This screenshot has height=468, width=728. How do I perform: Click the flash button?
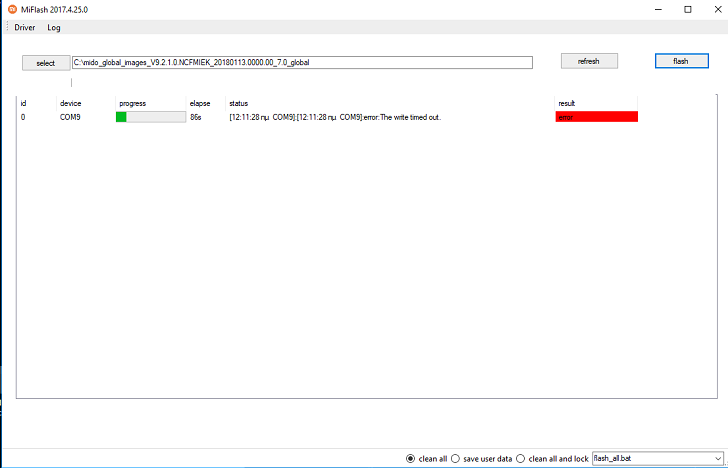pos(682,61)
